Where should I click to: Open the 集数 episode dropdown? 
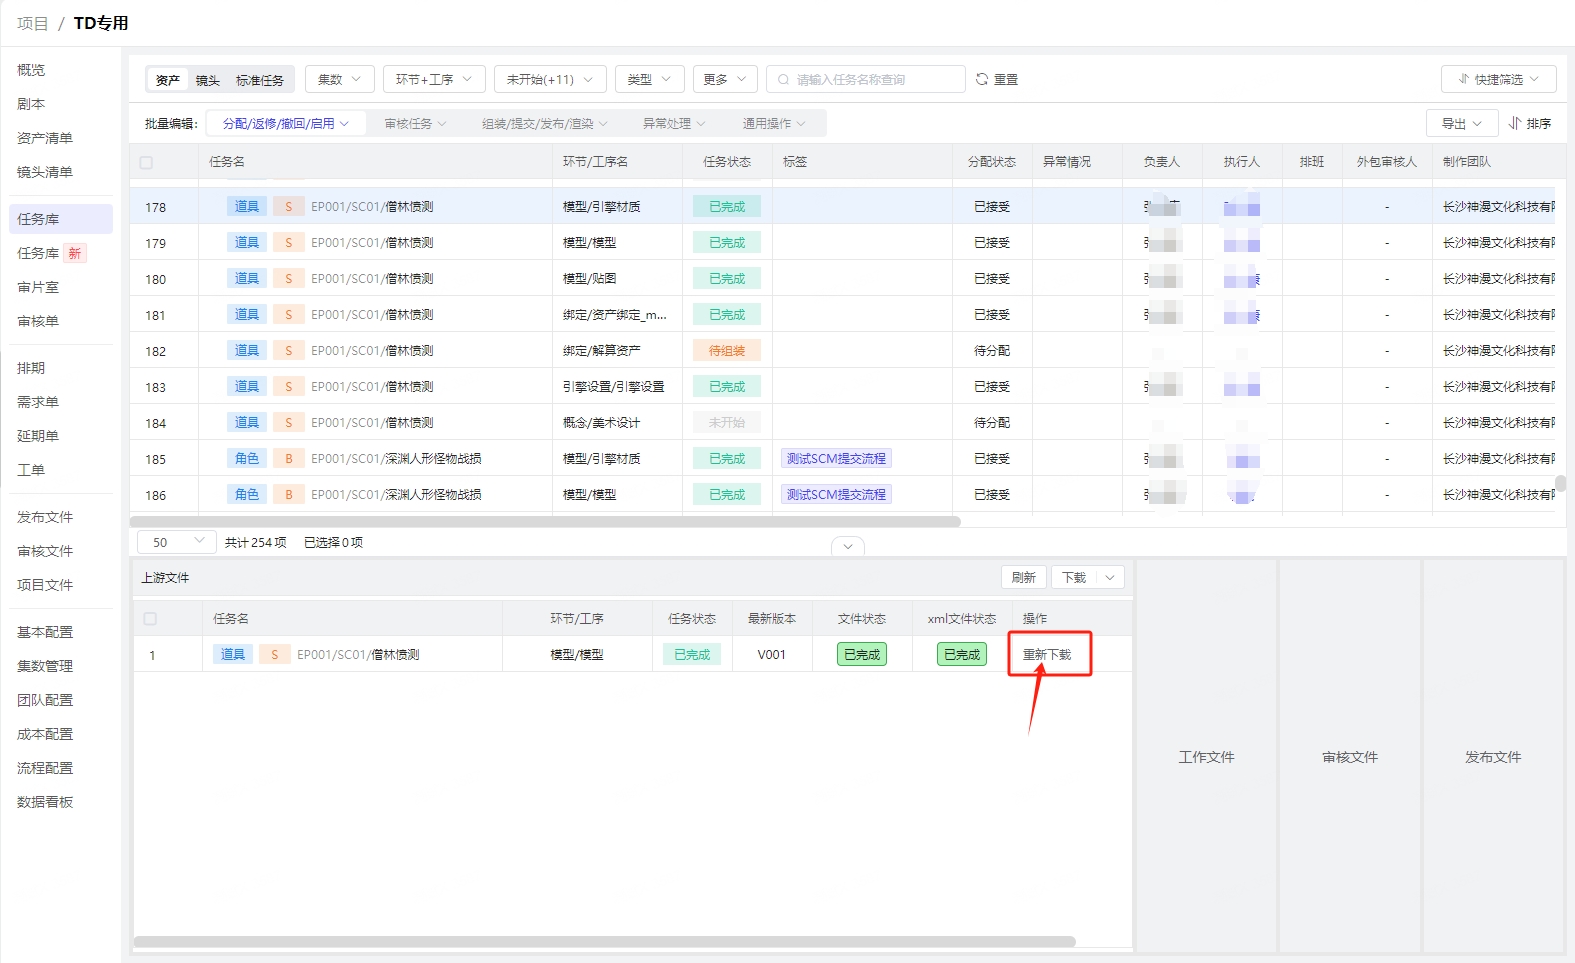coord(339,79)
